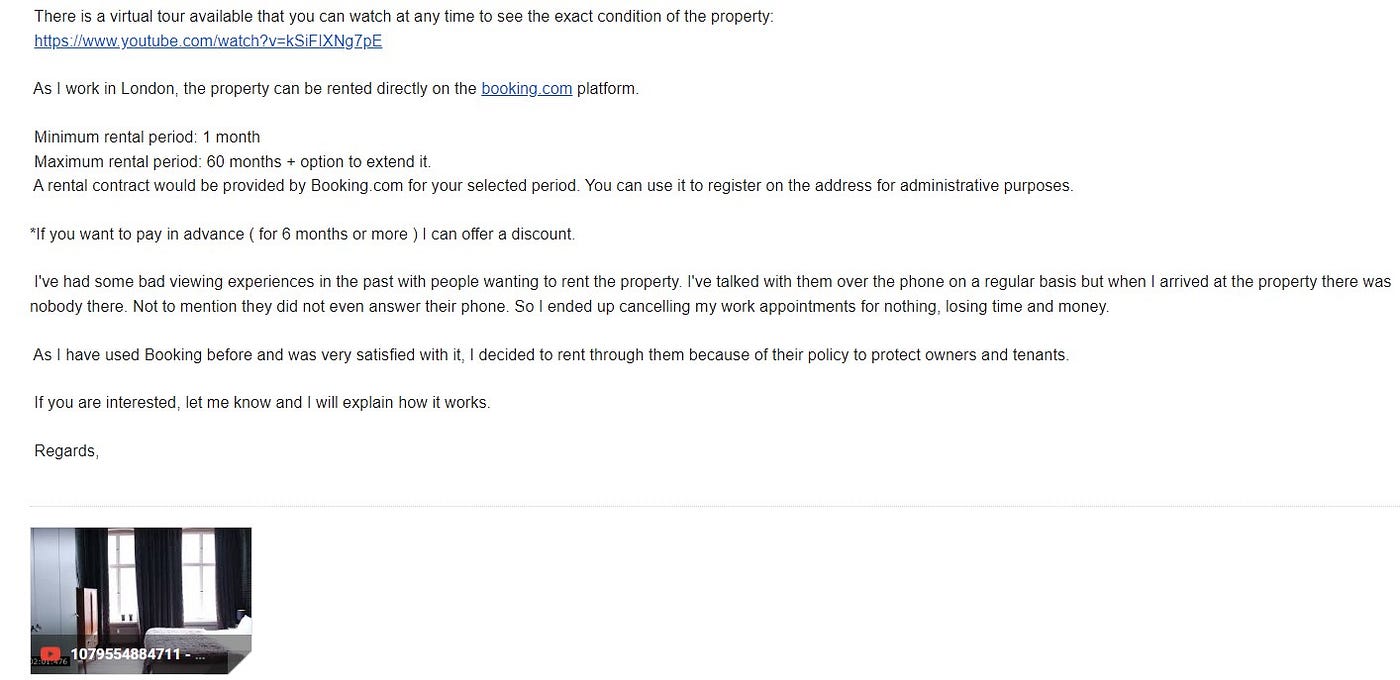This screenshot has width=1400, height=680.
Task: Click the 'If you are interested' sentence
Action: click(262, 403)
